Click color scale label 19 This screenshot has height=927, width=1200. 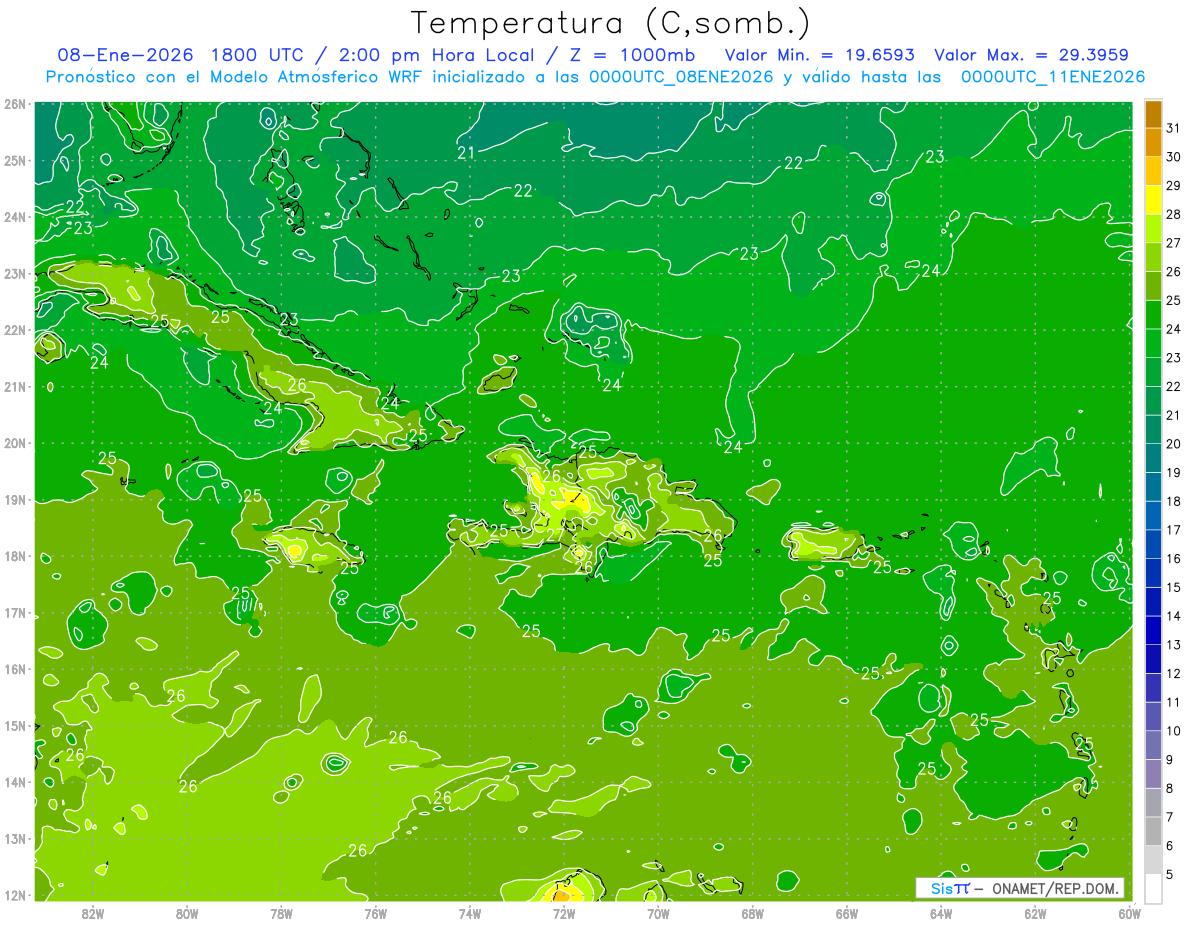1174,472
